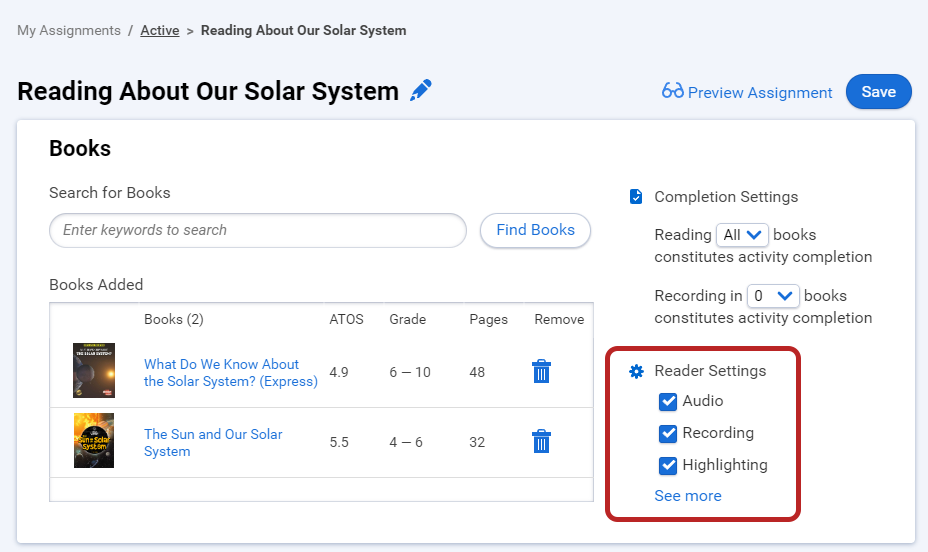Click the 'Reader Settings' heading text
The height and width of the screenshot is (552, 928).
pos(710,371)
